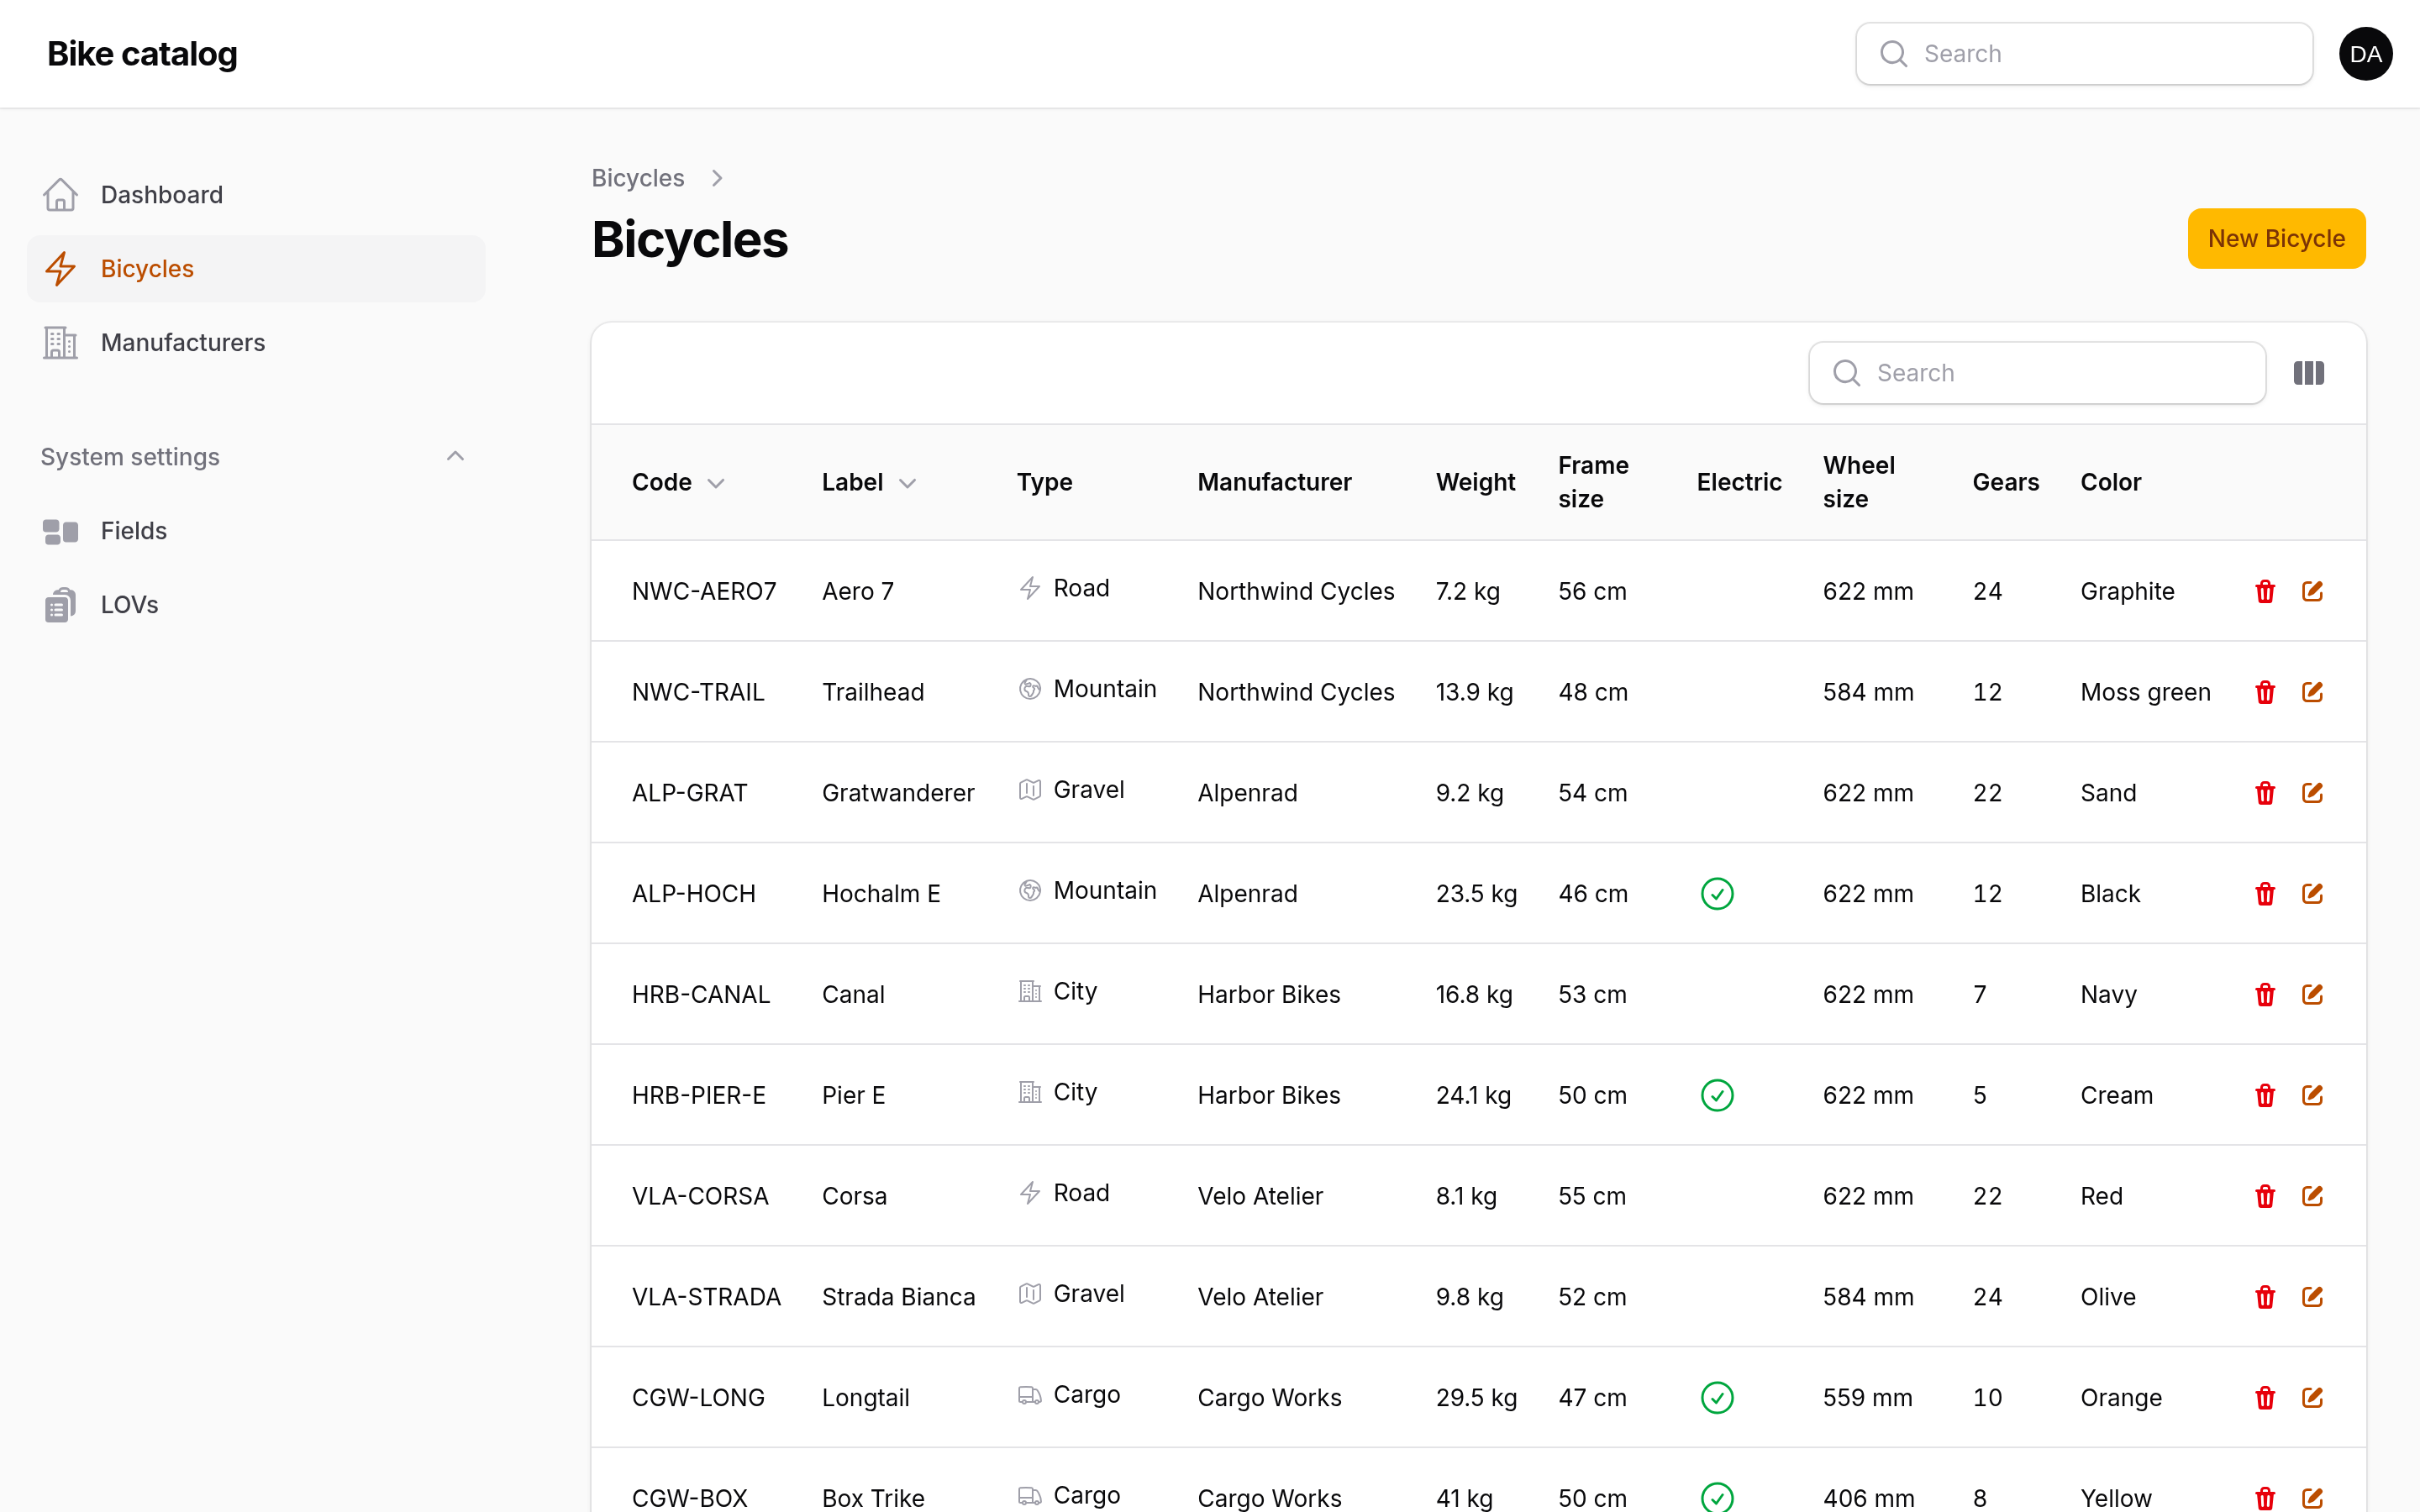The width and height of the screenshot is (2420, 1512).
Task: Edit the NWC-AERO7 bicycle entry
Action: [x=2312, y=591]
